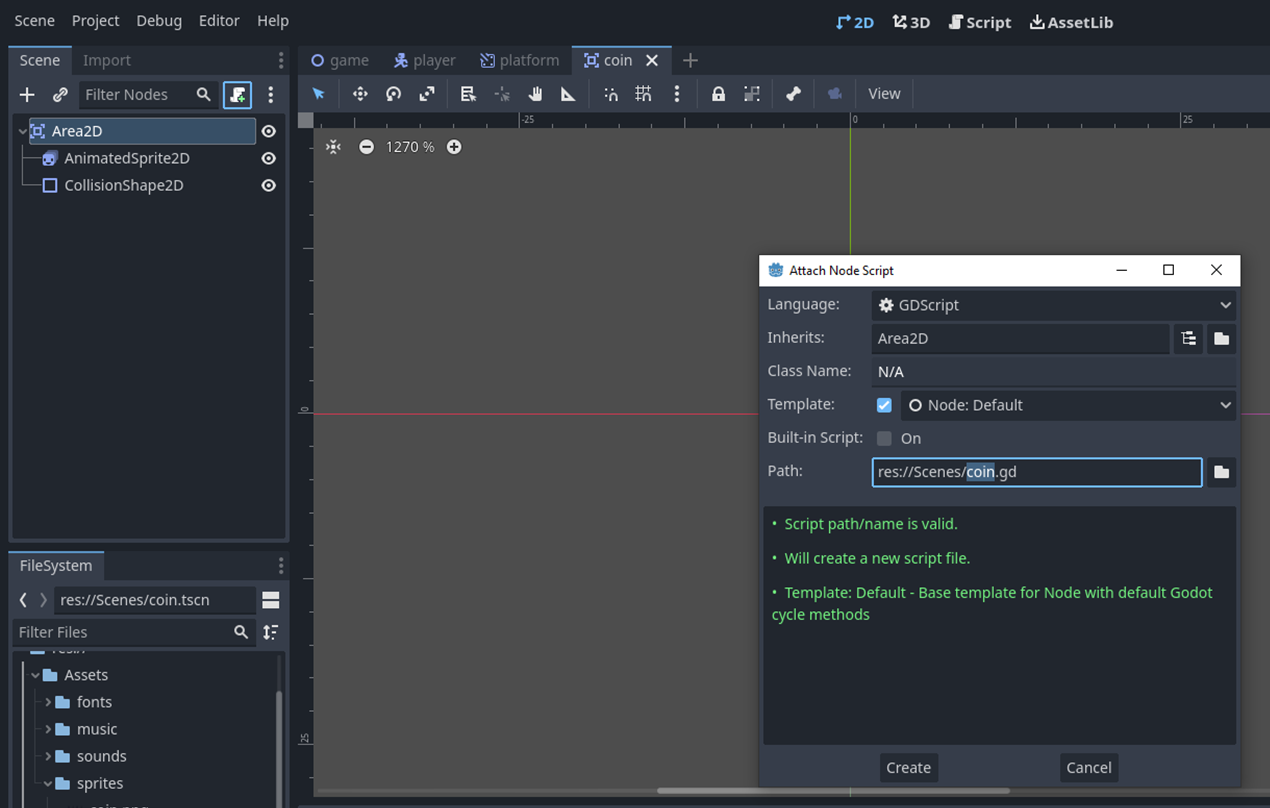The height and width of the screenshot is (808, 1270).
Task: Open the View menu in the canvas toolbar
Action: pos(884,93)
